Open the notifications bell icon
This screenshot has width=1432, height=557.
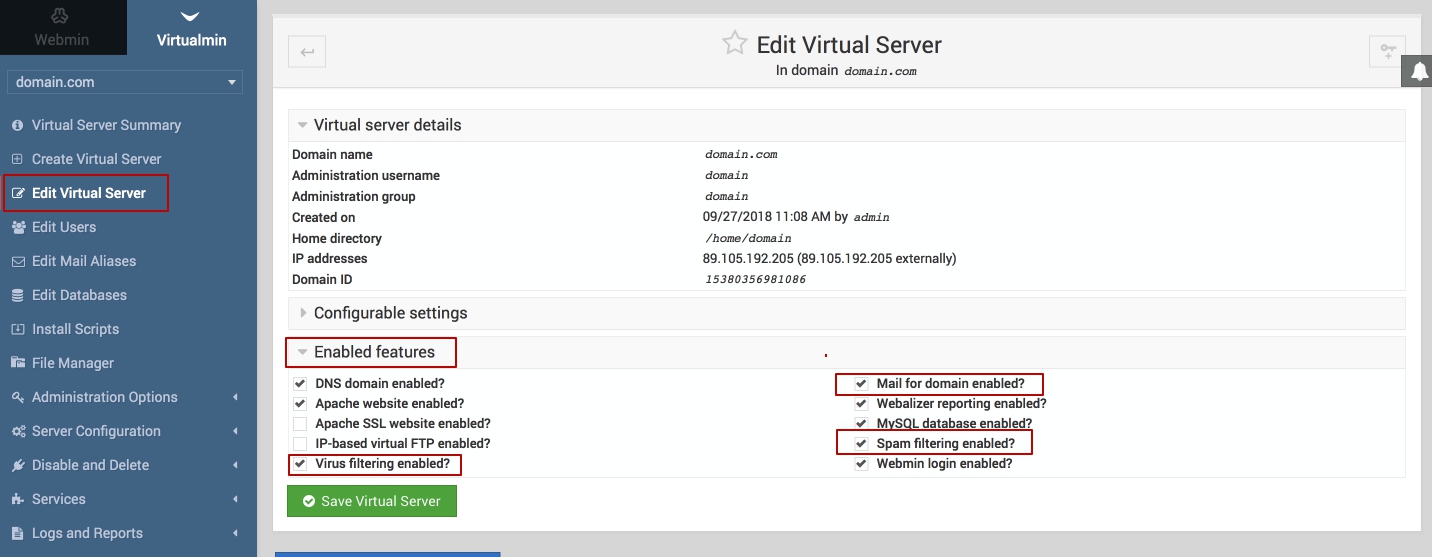(1419, 71)
